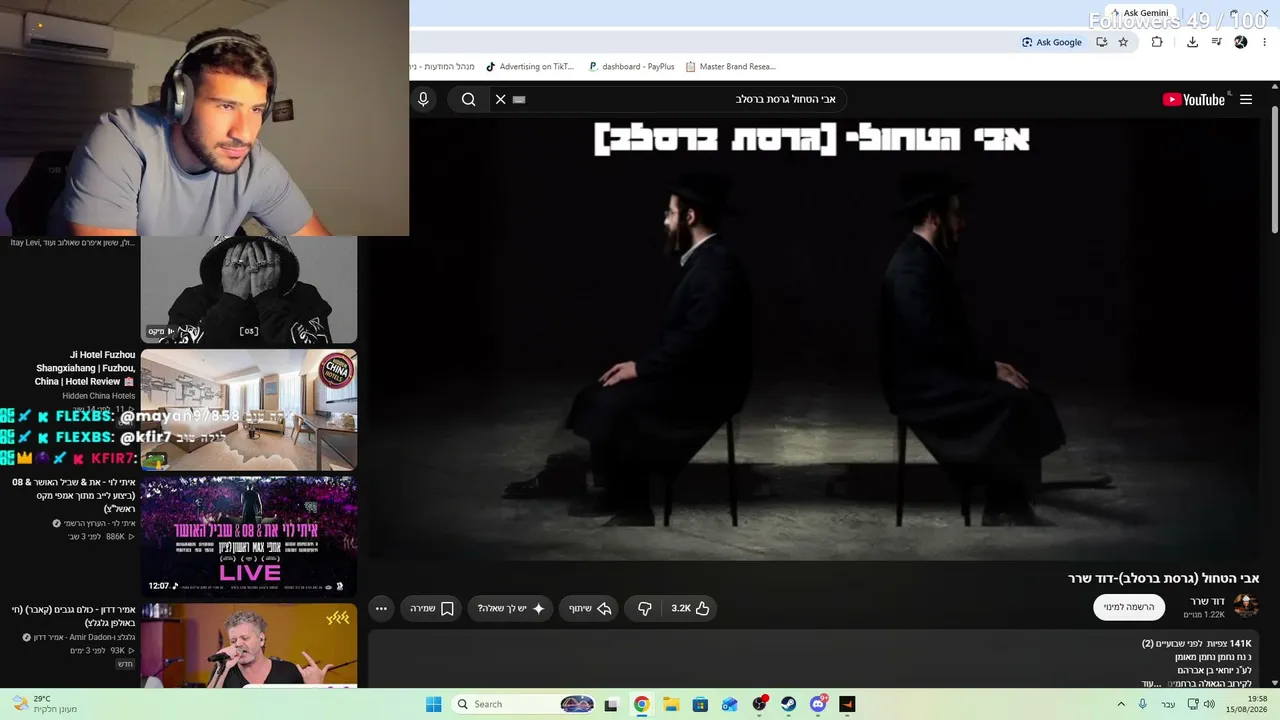Open the Advertising on TikTok bookmark
The image size is (1280, 720).
(530, 67)
